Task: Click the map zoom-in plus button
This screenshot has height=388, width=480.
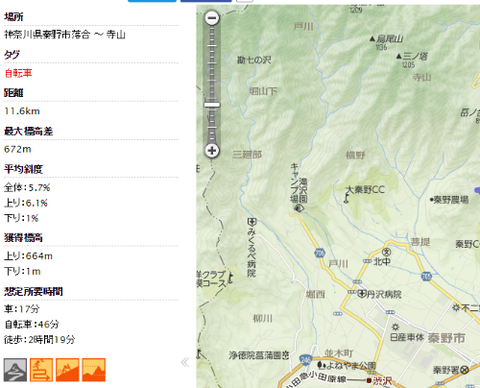Action: click(x=212, y=150)
